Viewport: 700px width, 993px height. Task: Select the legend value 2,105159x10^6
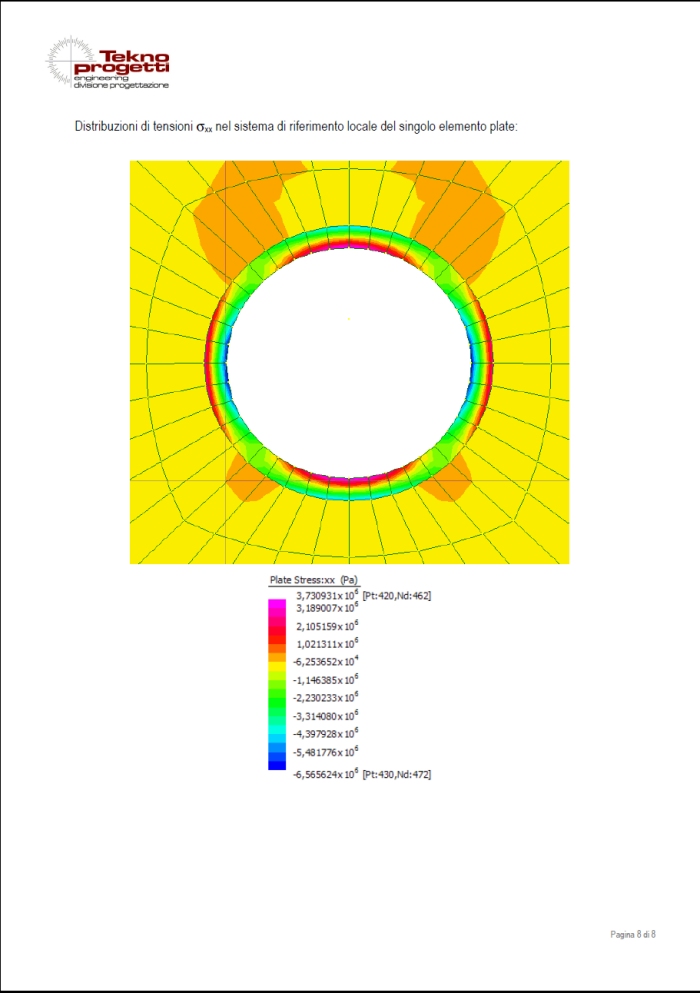tap(327, 625)
